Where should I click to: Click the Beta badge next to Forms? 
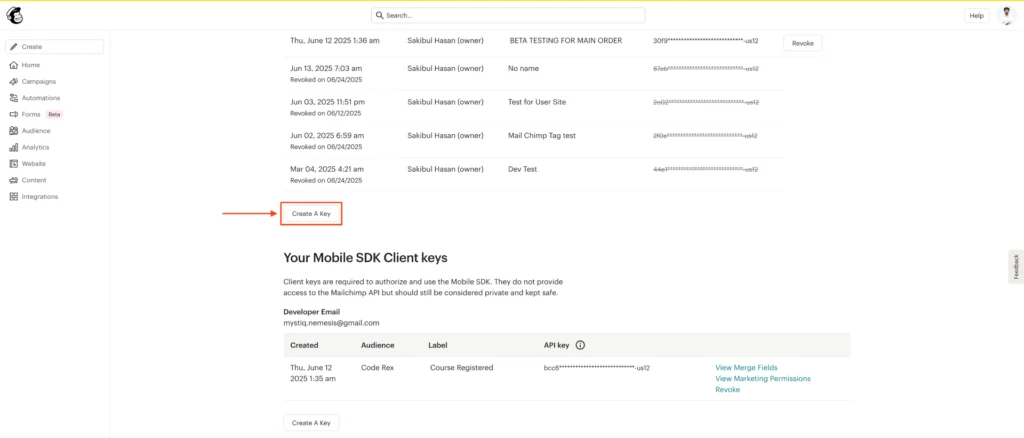[54, 114]
